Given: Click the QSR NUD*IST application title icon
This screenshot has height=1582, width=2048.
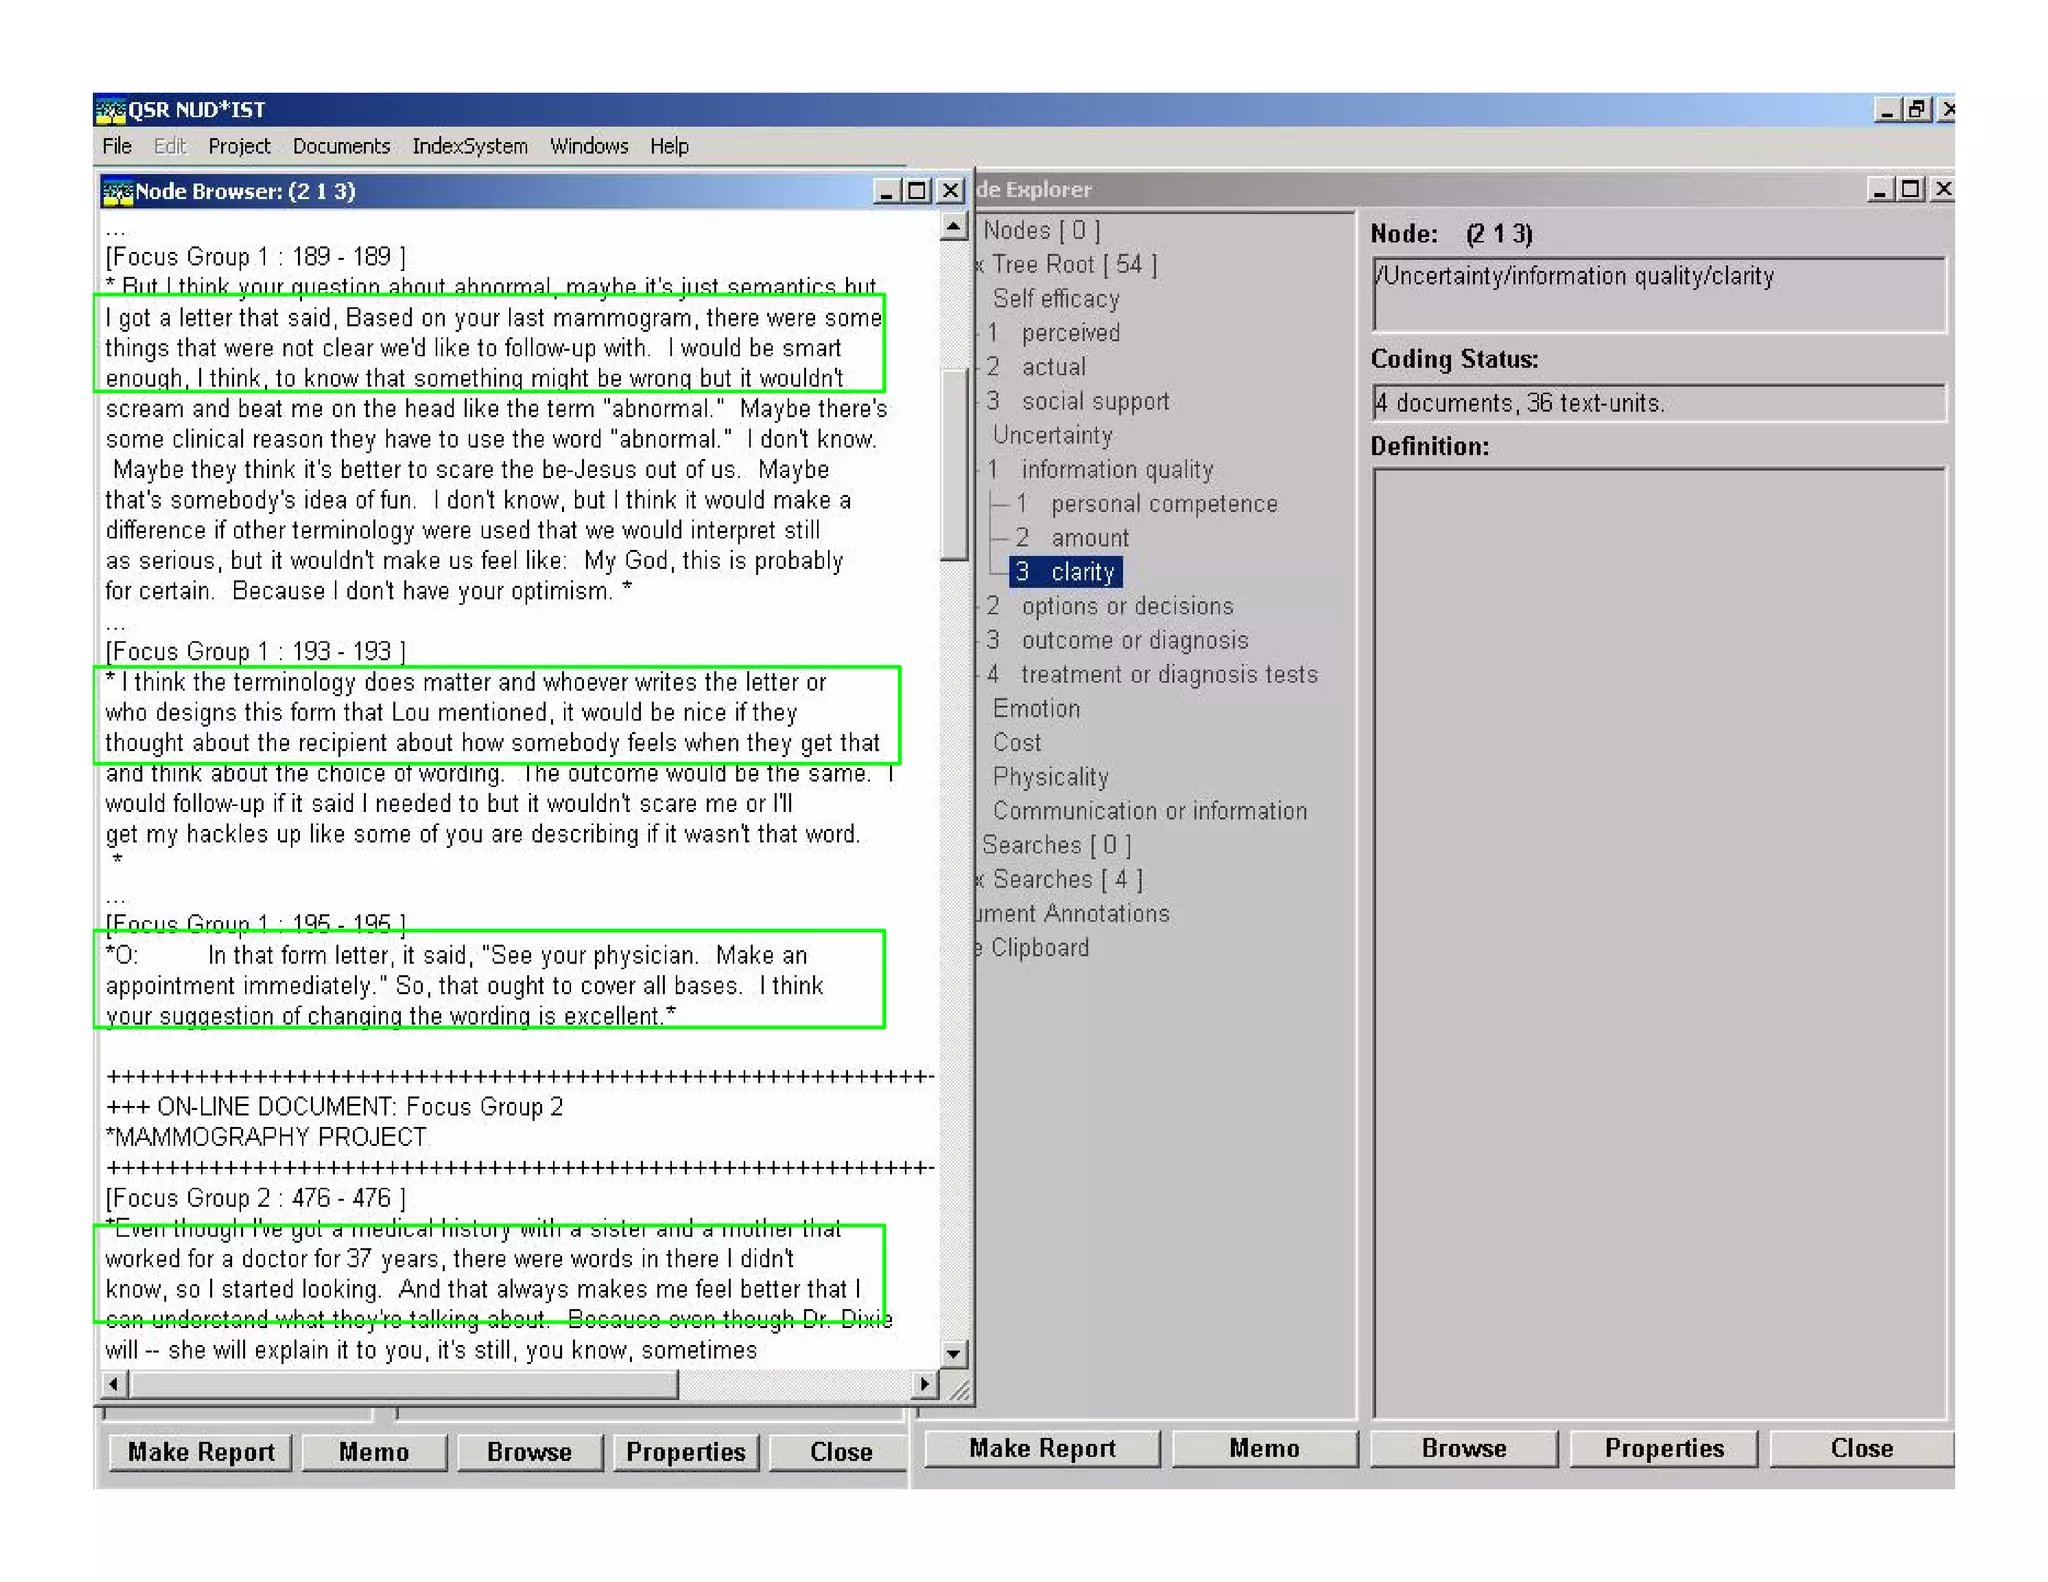Looking at the screenshot, I should [x=111, y=110].
